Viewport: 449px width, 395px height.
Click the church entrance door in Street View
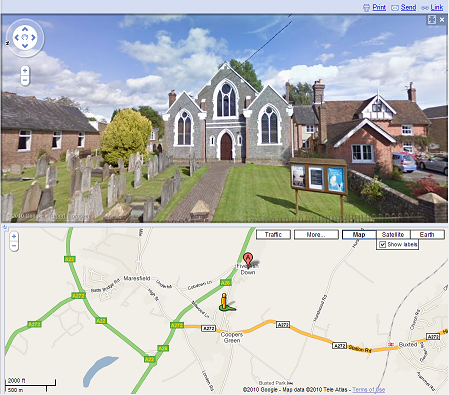[226, 146]
